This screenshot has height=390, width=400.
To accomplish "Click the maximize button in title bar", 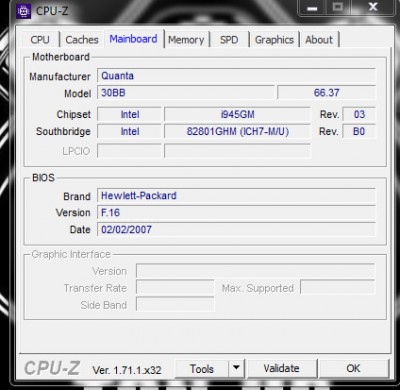I will (x=338, y=7).
